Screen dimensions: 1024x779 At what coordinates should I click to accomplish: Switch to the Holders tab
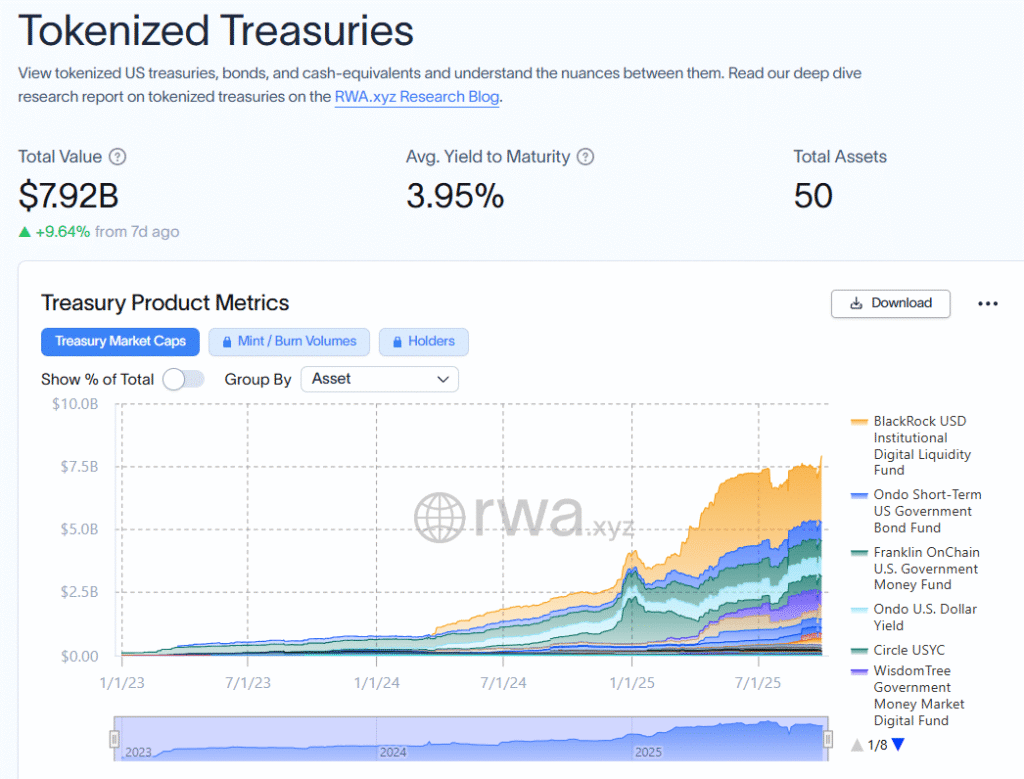(424, 341)
